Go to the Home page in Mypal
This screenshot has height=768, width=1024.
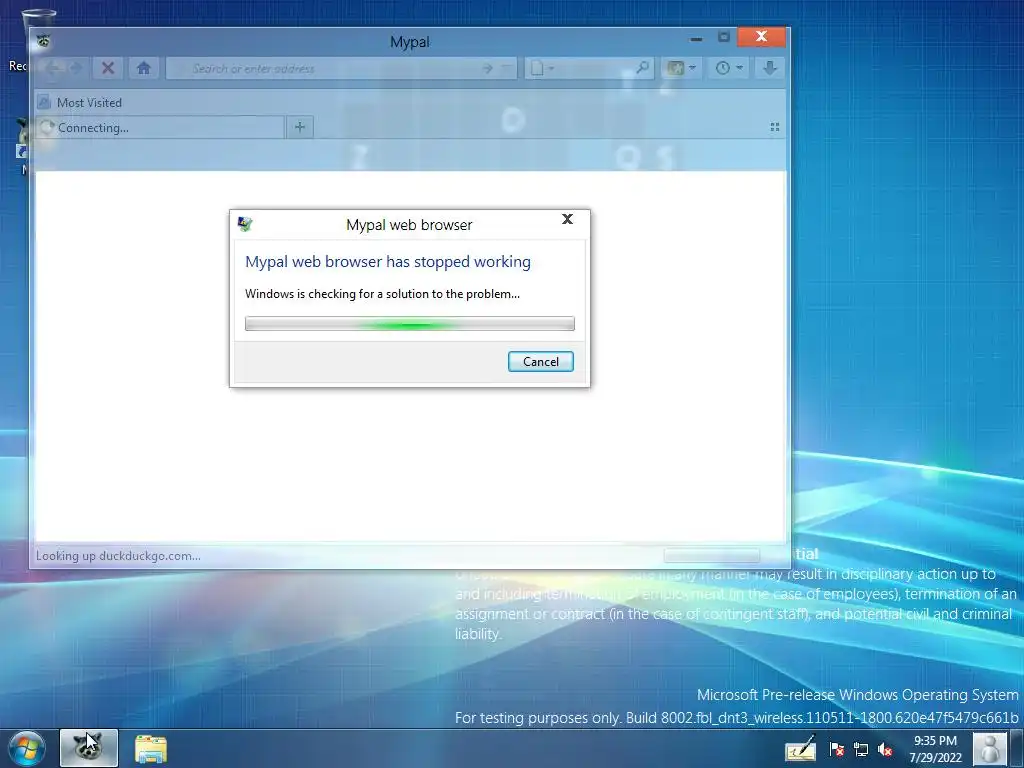coord(144,68)
